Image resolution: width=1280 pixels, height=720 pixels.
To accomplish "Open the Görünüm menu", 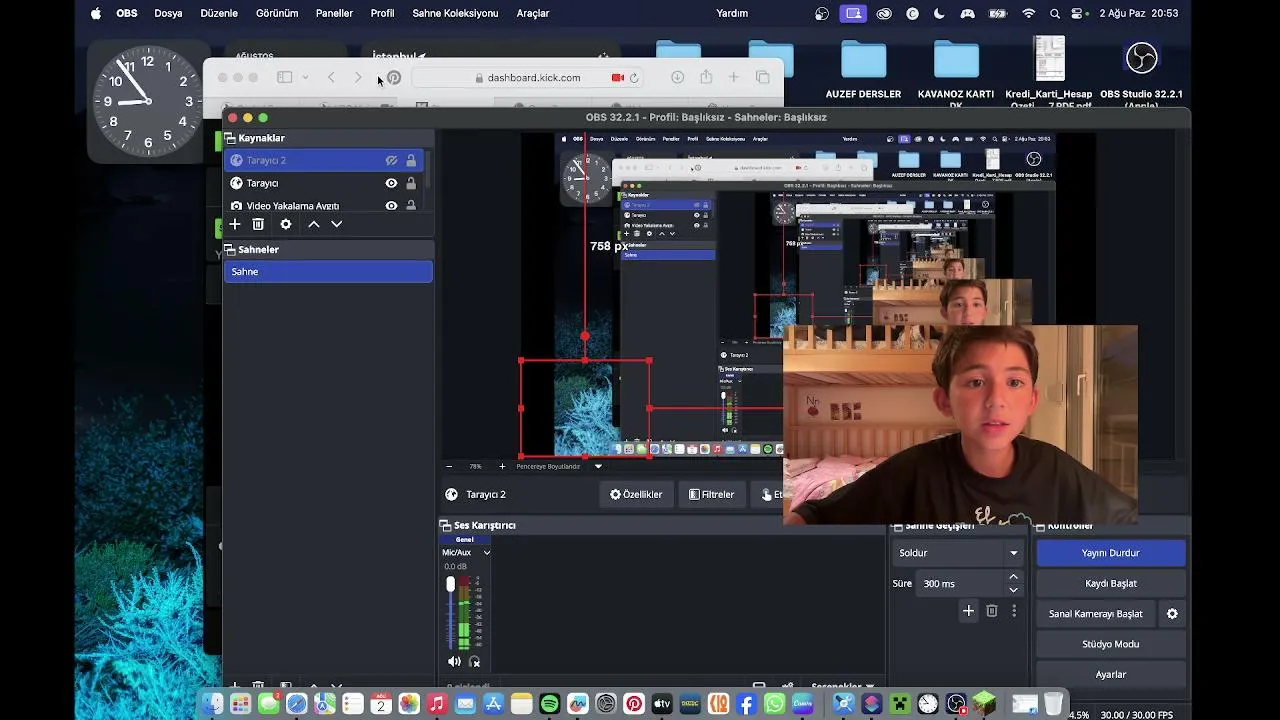I will 277,13.
